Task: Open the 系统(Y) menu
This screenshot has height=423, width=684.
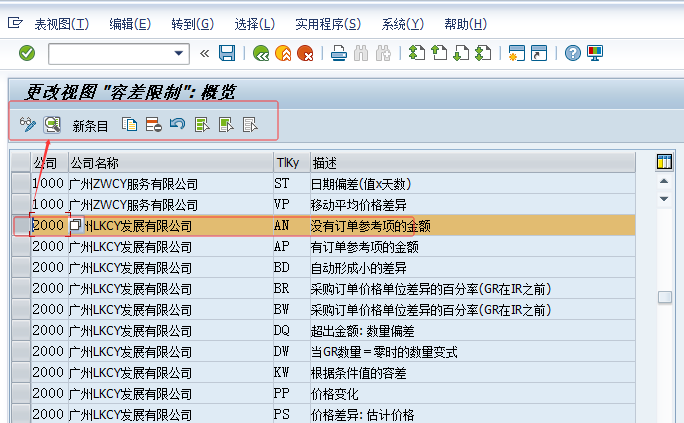Action: click(x=402, y=24)
